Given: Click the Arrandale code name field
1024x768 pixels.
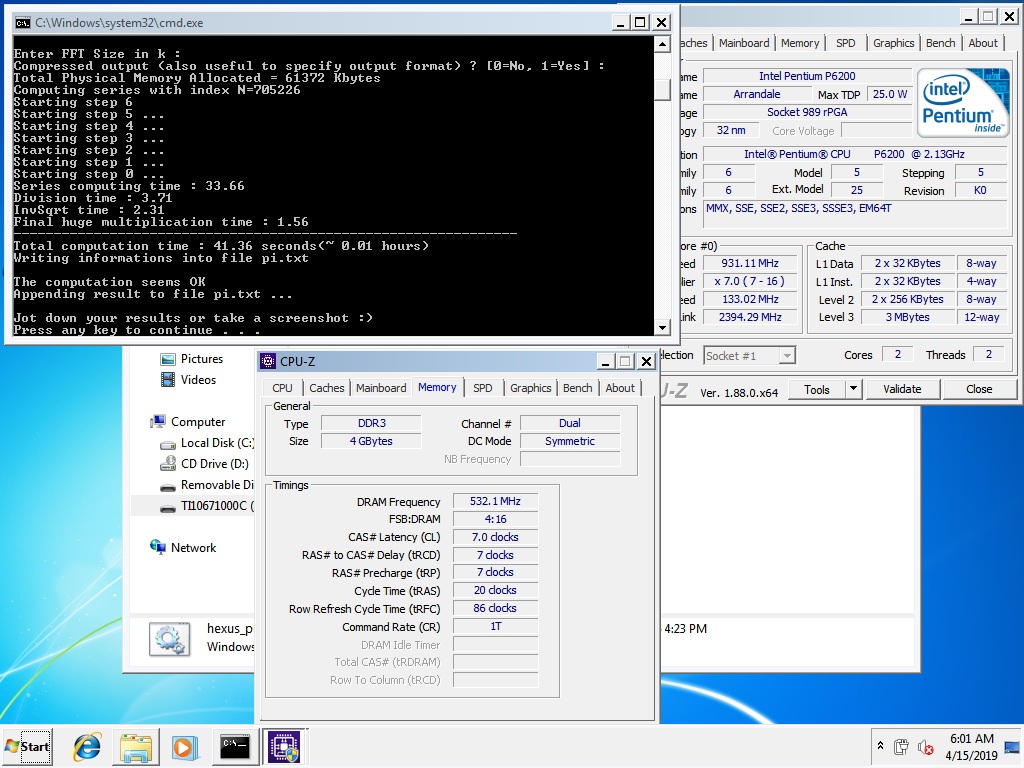Looking at the screenshot, I should (756, 94).
